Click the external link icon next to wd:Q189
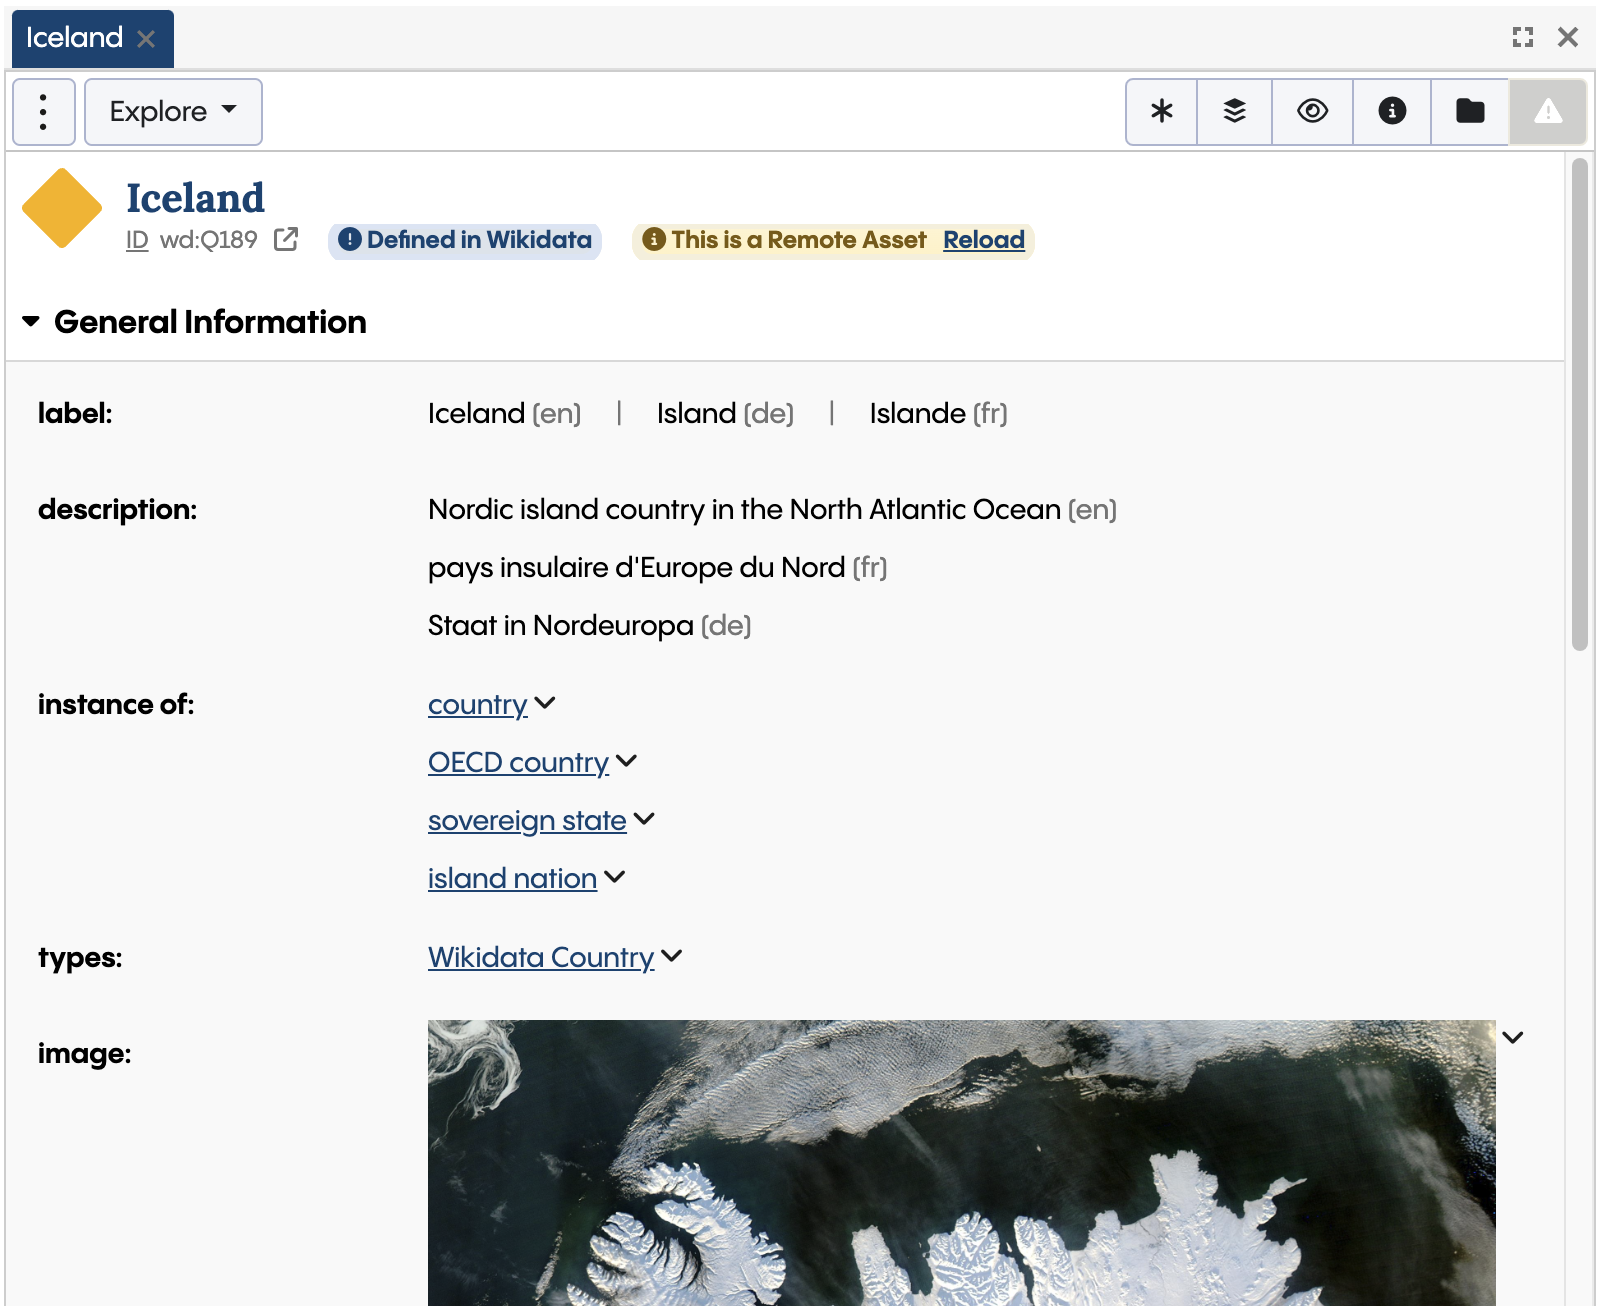Image resolution: width=1606 pixels, height=1306 pixels. click(x=286, y=240)
